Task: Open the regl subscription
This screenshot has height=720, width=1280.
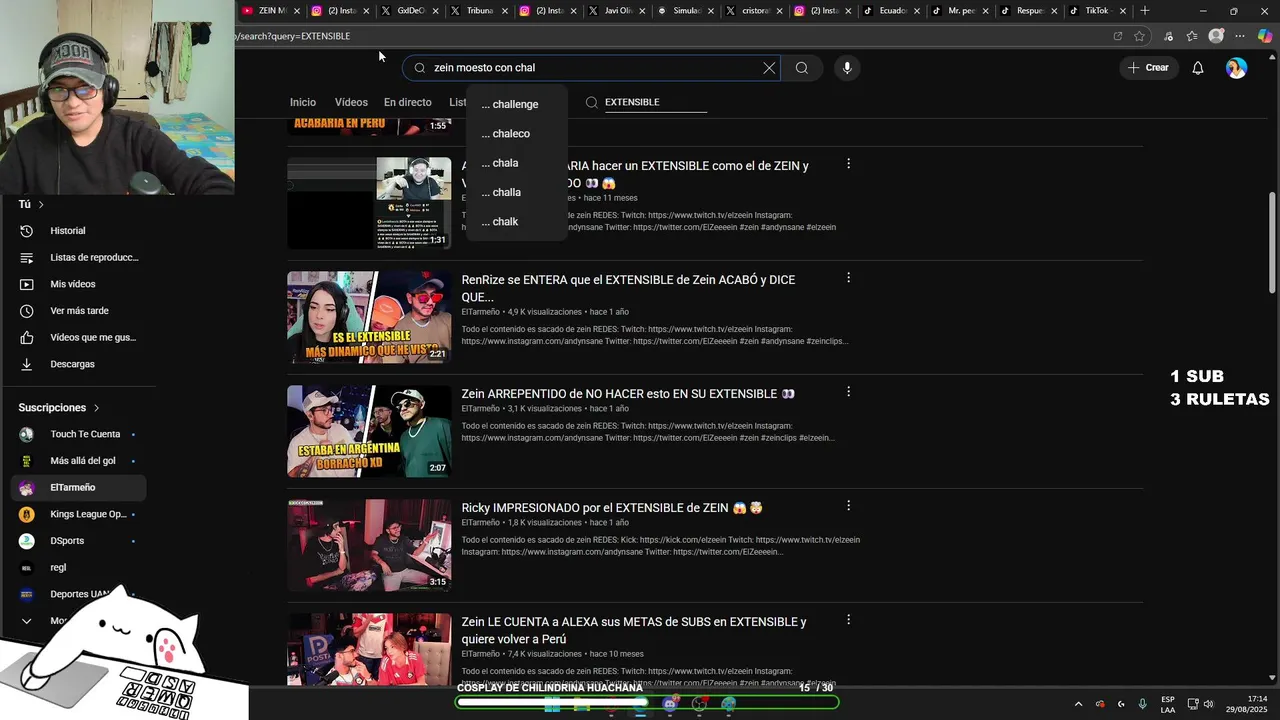Action: (78, 567)
